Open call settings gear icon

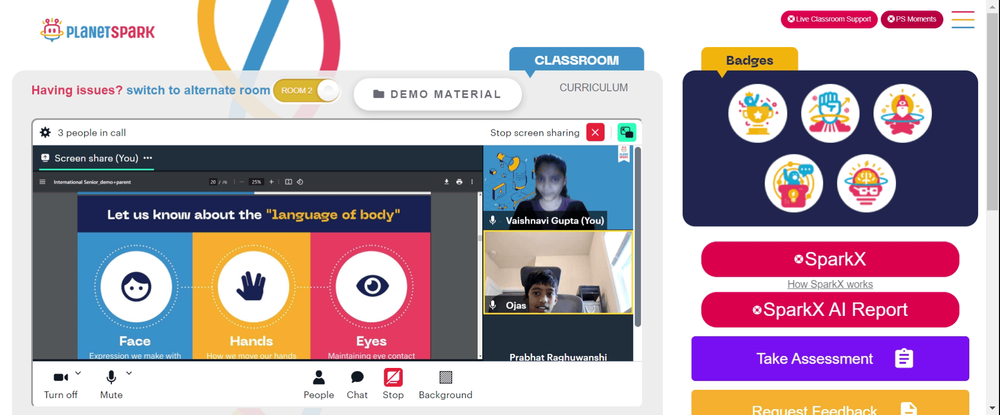(x=45, y=133)
